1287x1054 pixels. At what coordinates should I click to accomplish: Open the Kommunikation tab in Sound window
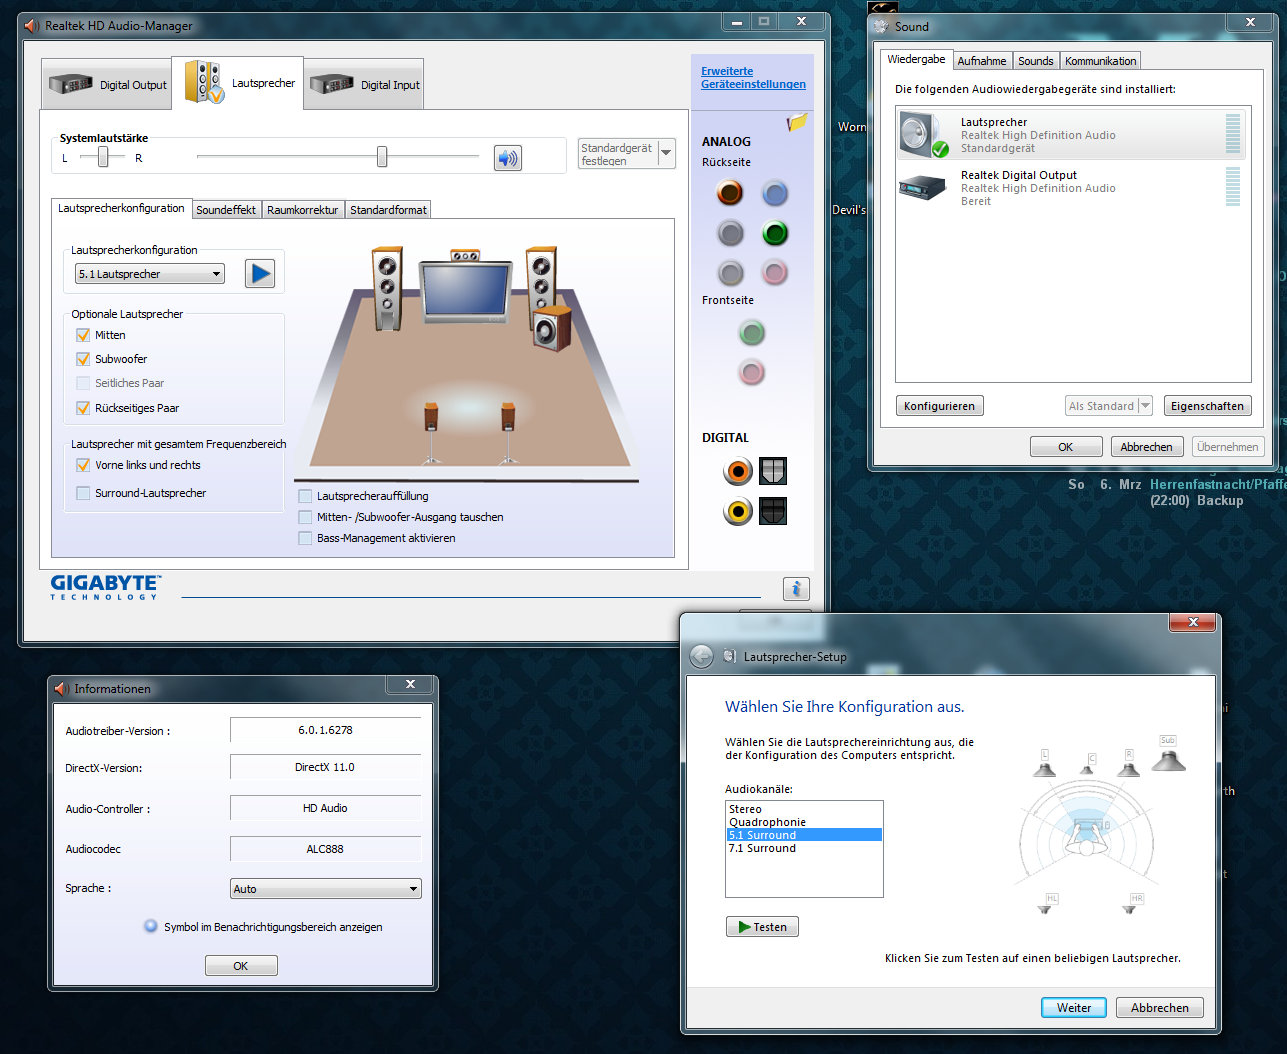point(1100,61)
